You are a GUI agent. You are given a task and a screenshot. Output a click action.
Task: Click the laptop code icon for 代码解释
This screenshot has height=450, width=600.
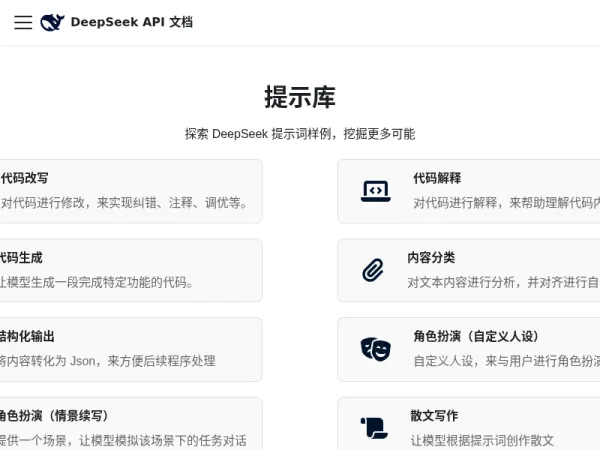point(376,191)
